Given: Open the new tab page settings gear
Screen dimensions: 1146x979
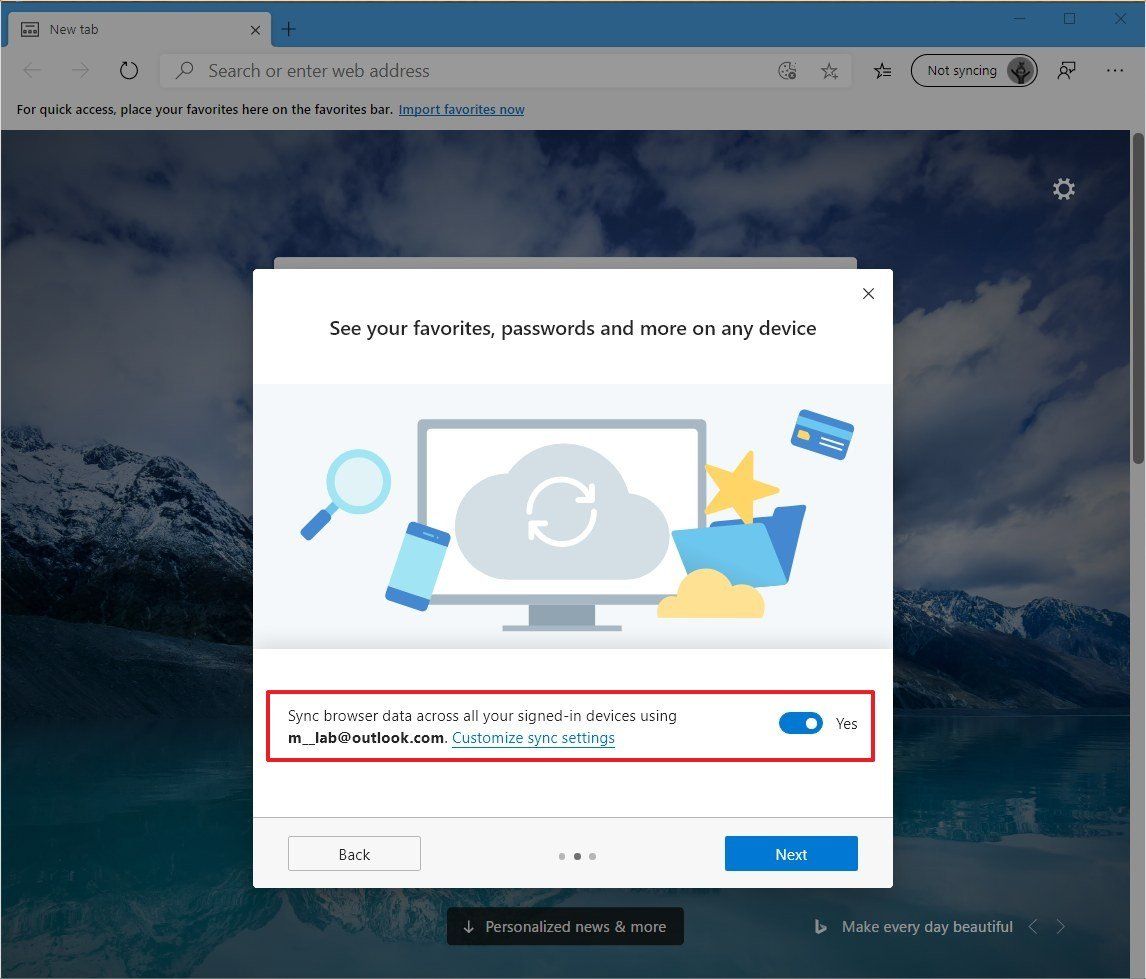Looking at the screenshot, I should 1063,188.
